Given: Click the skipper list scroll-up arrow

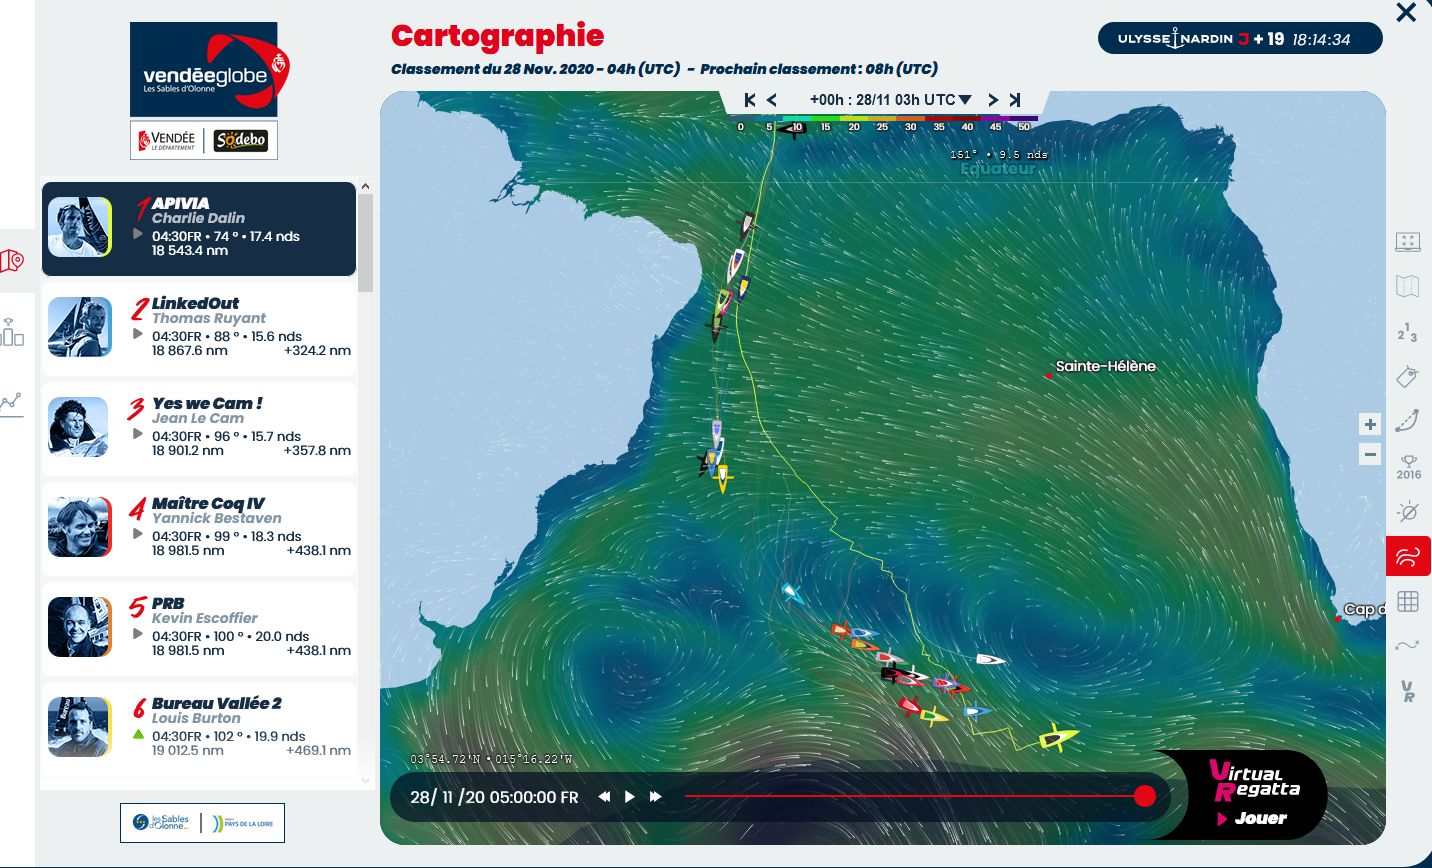Looking at the screenshot, I should click(x=365, y=187).
